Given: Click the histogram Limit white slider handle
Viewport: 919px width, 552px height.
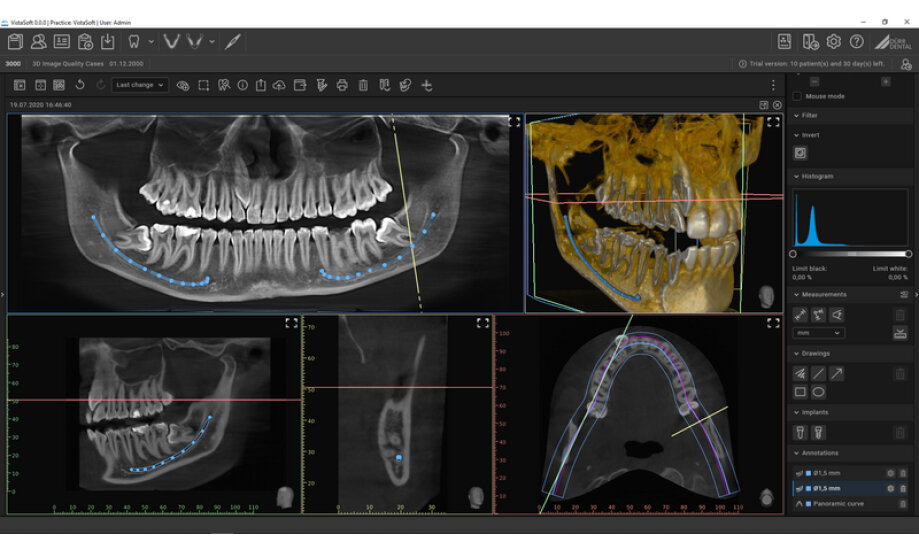Looking at the screenshot, I should [908, 254].
